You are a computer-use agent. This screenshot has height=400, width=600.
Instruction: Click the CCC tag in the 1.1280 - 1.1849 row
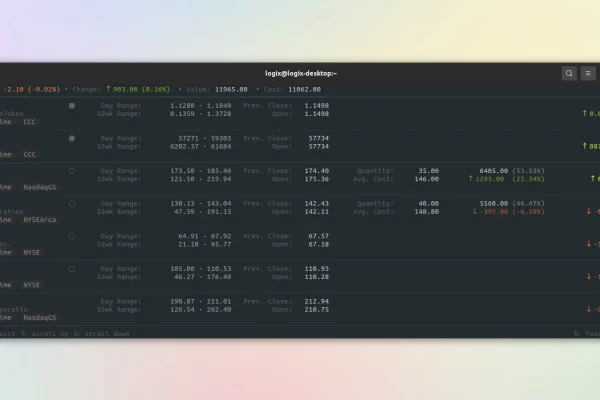[29, 122]
